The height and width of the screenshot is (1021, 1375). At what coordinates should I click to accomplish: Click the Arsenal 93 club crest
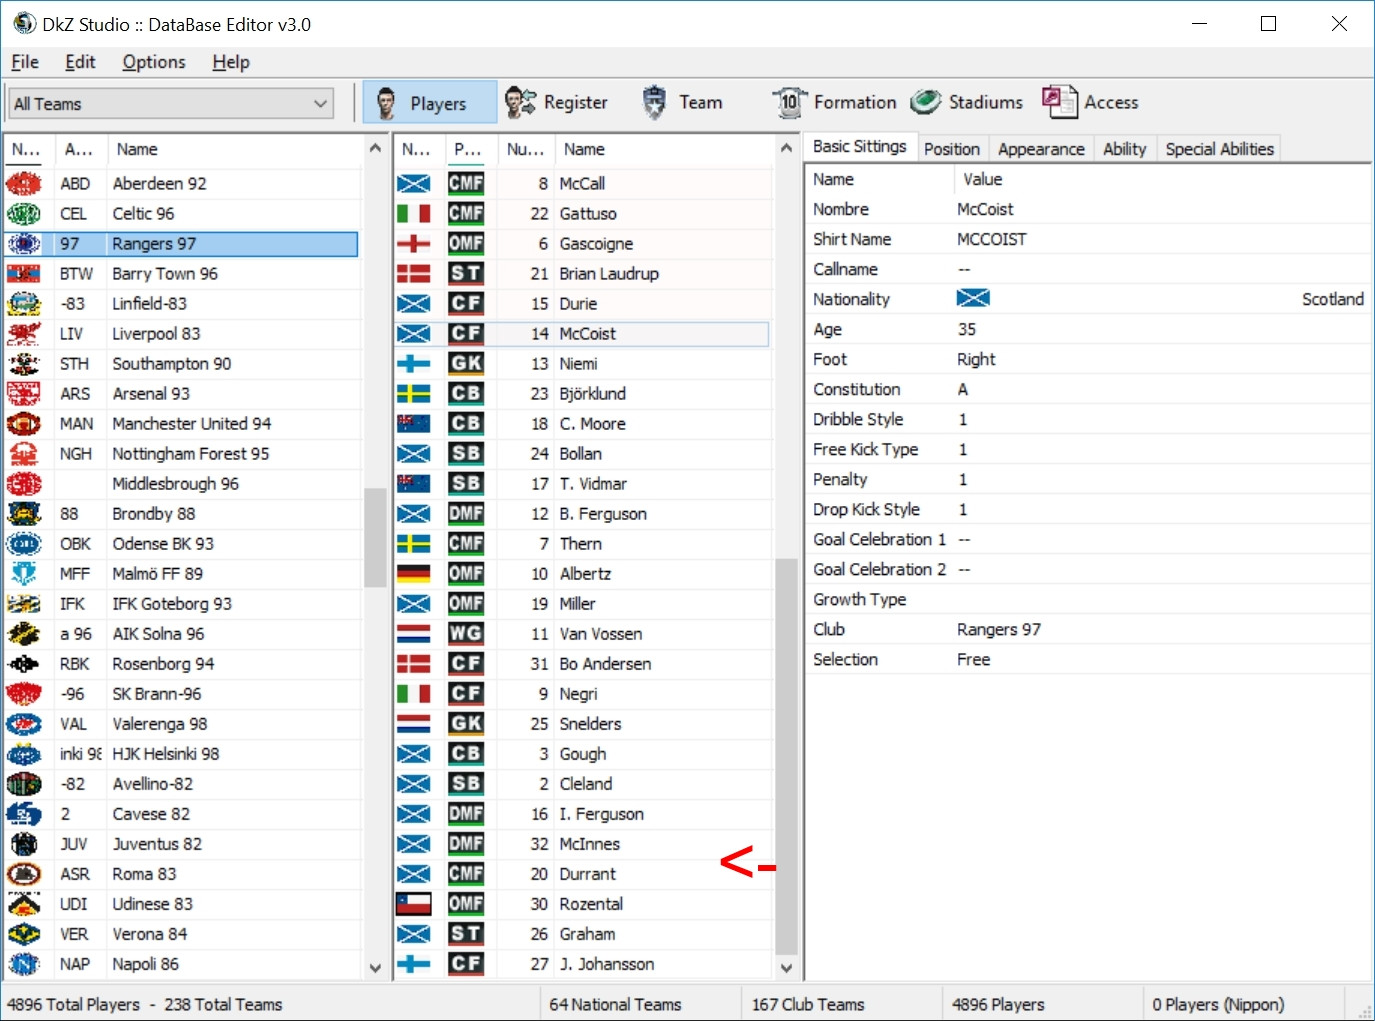tap(24, 393)
